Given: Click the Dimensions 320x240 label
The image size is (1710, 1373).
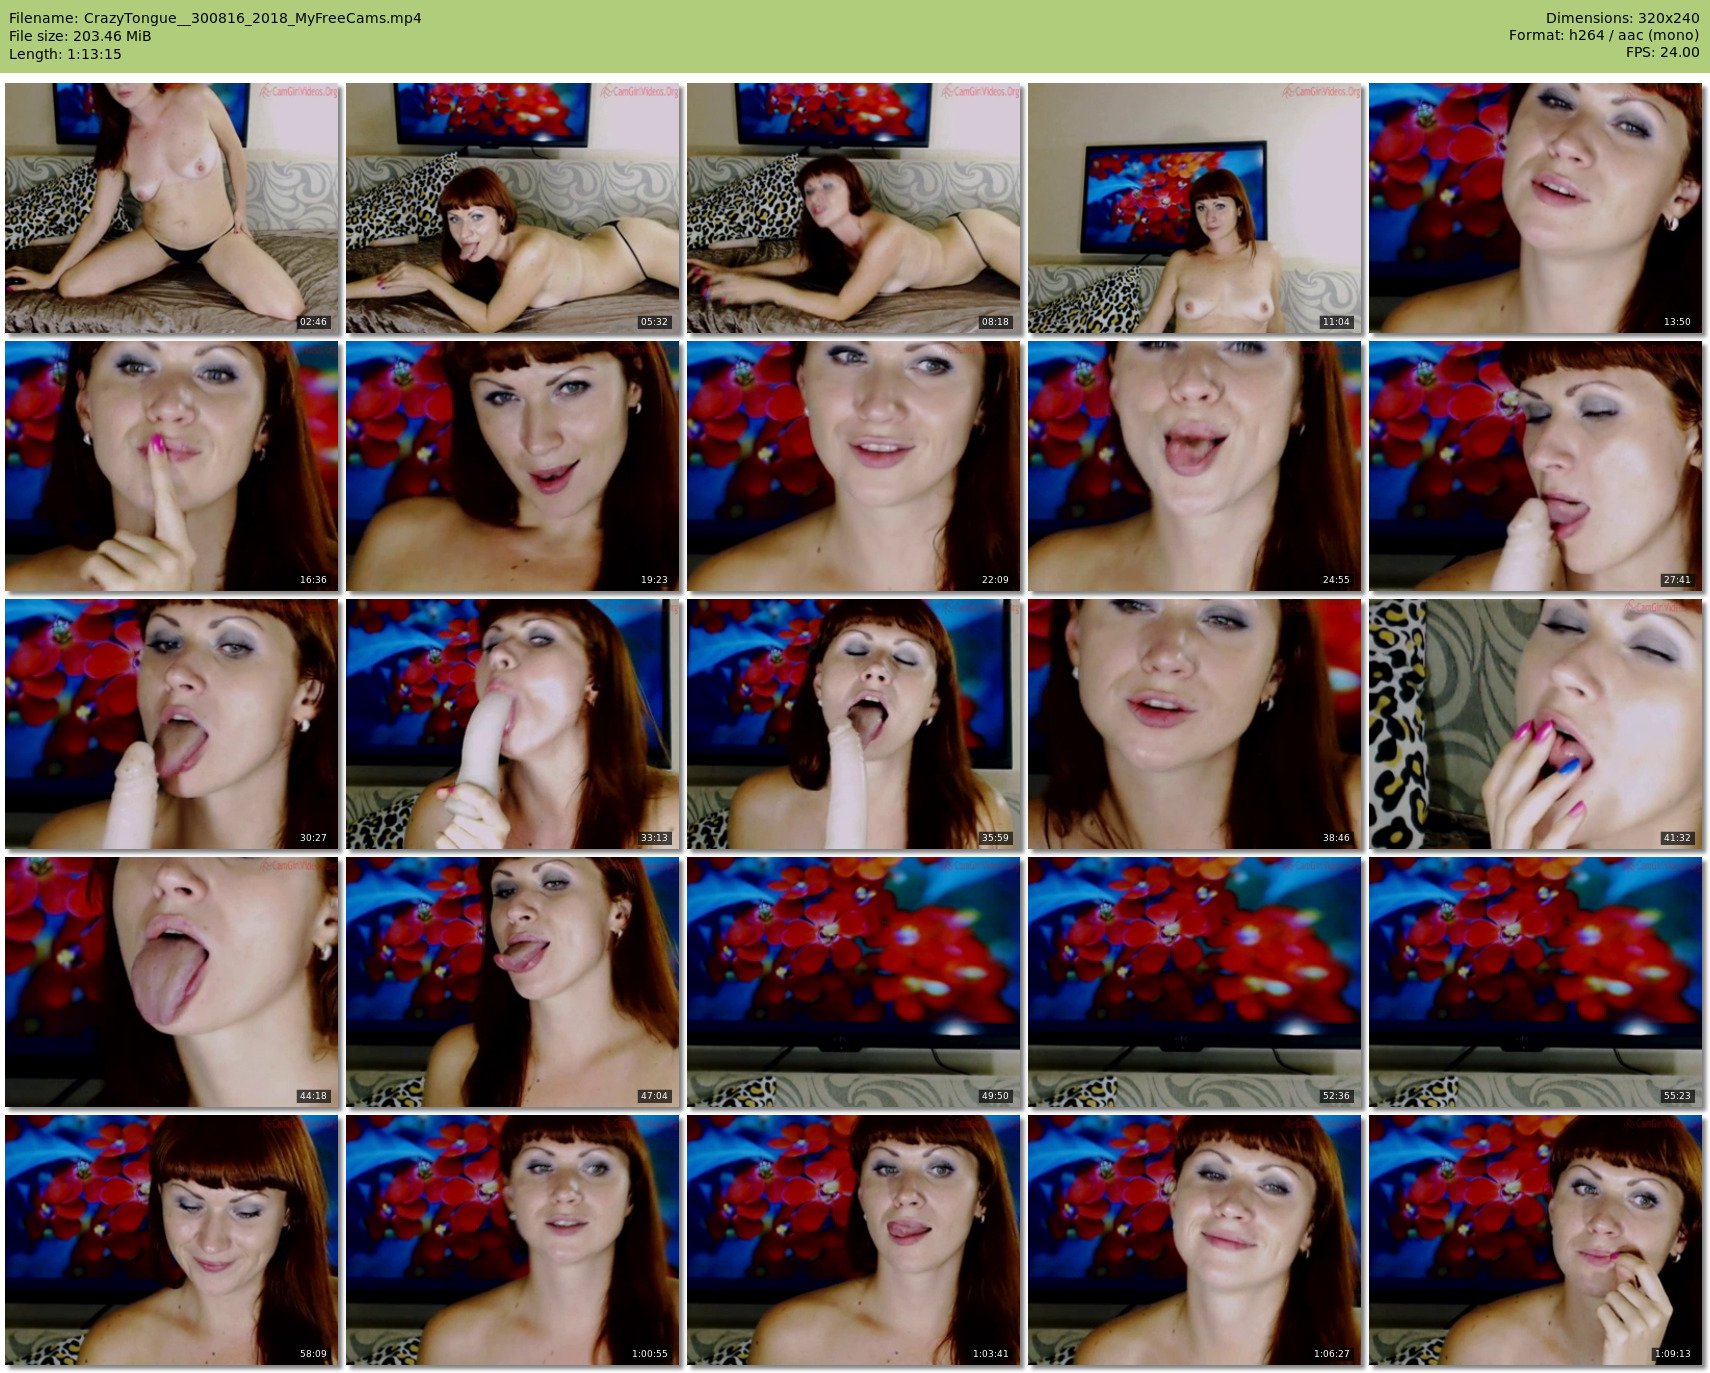Looking at the screenshot, I should (x=1622, y=18).
